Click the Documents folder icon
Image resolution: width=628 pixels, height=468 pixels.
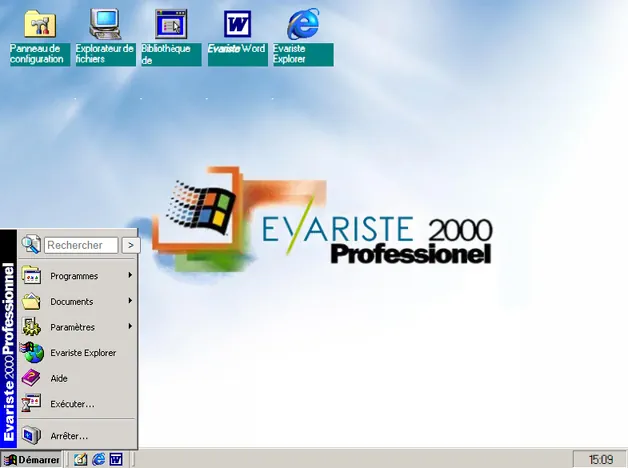tap(31, 301)
